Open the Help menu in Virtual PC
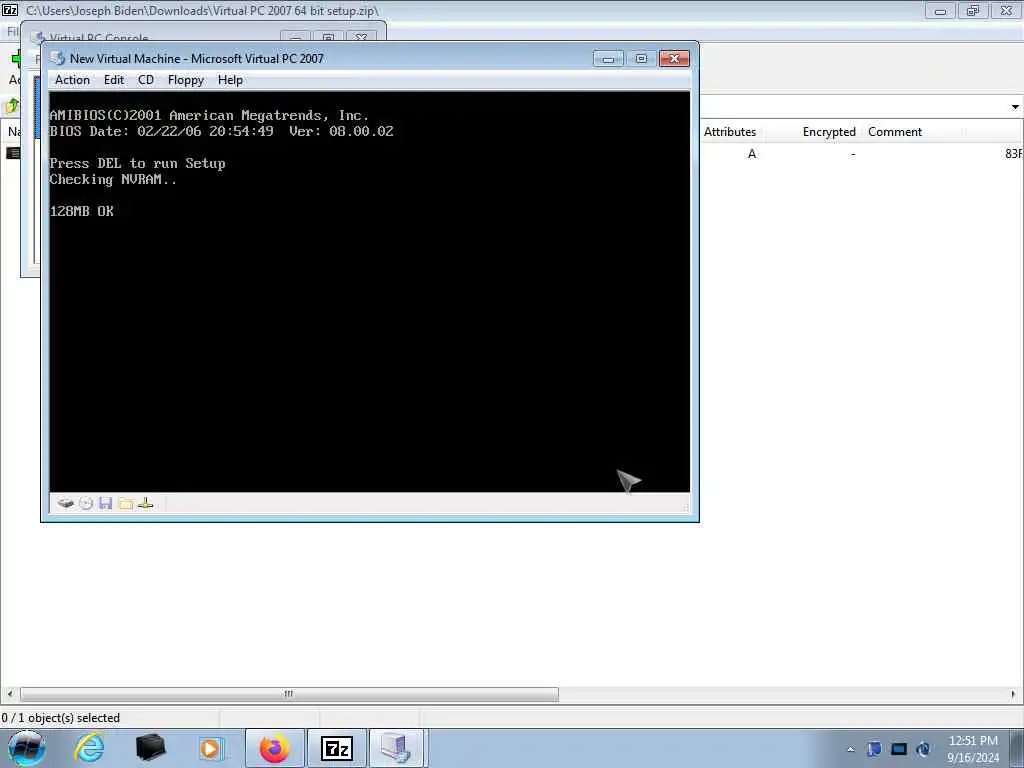The image size is (1024, 768). pos(230,80)
